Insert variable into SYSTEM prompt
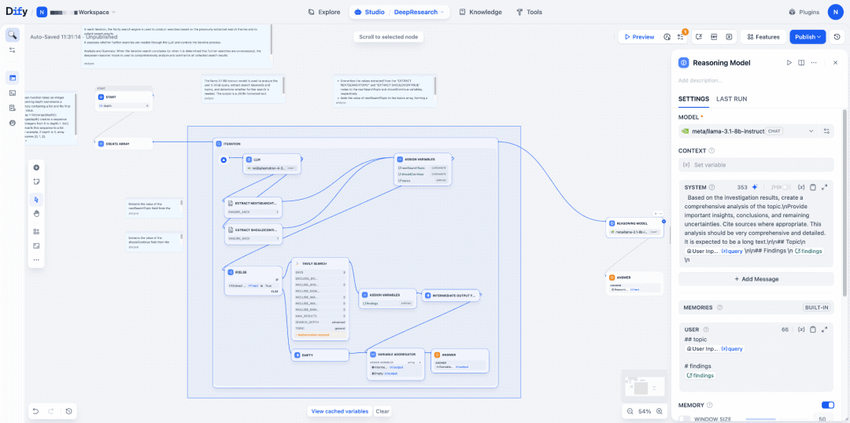 click(801, 187)
